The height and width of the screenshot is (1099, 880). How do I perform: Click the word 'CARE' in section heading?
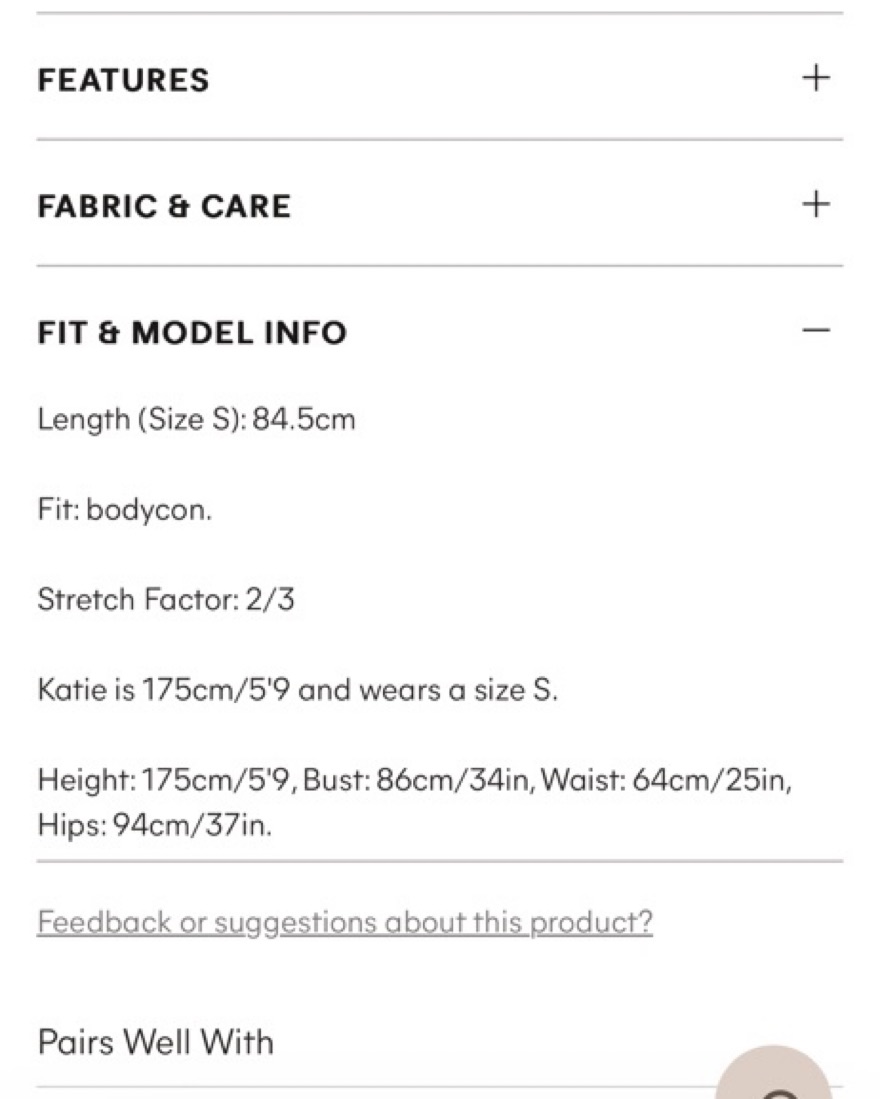click(246, 206)
